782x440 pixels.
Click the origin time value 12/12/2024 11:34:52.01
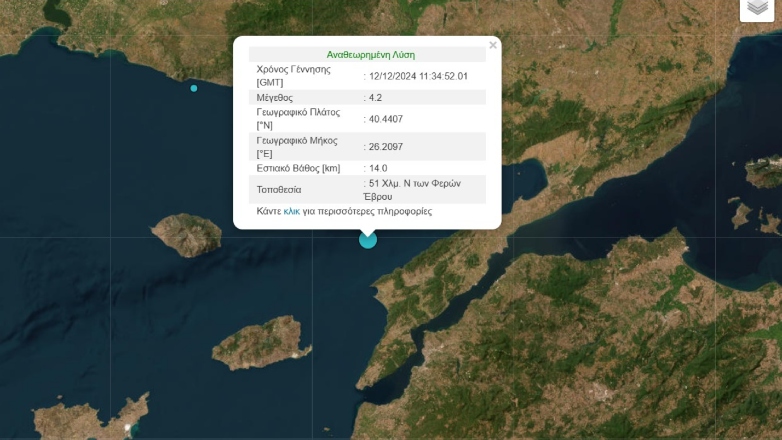(x=419, y=76)
